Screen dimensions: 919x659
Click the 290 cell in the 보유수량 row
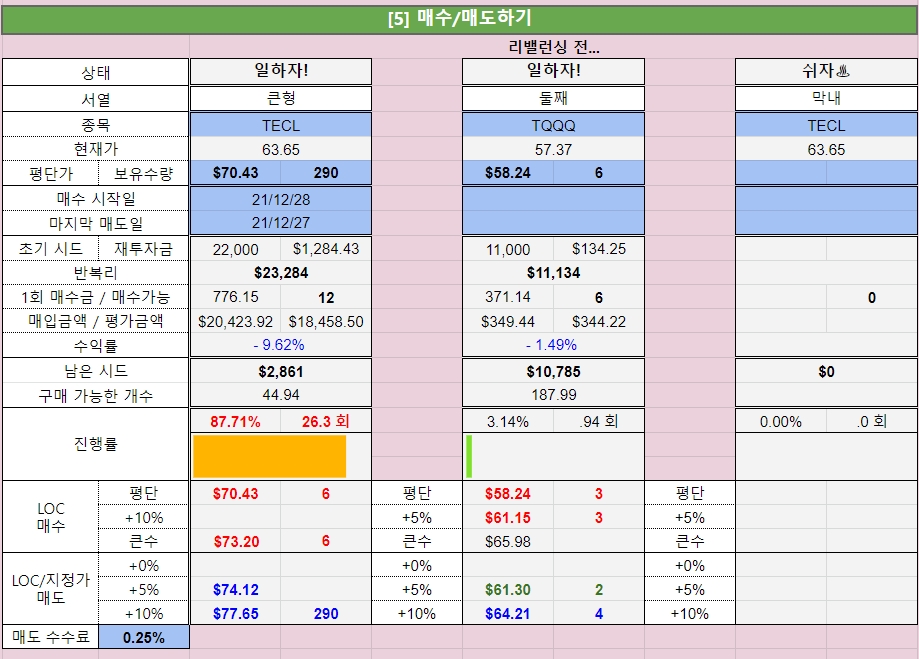tap(326, 173)
